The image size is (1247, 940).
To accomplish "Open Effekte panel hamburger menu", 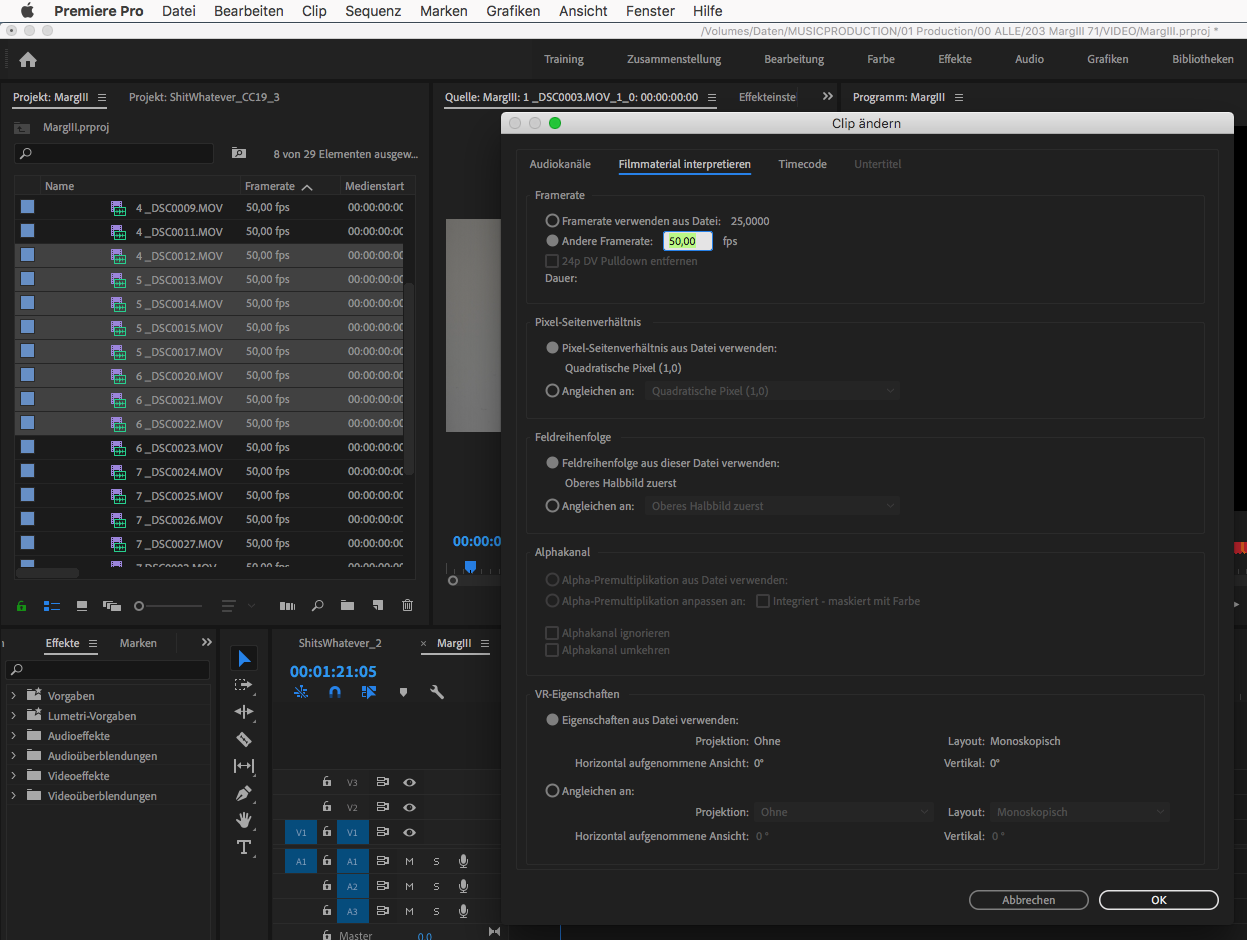I will coord(93,643).
